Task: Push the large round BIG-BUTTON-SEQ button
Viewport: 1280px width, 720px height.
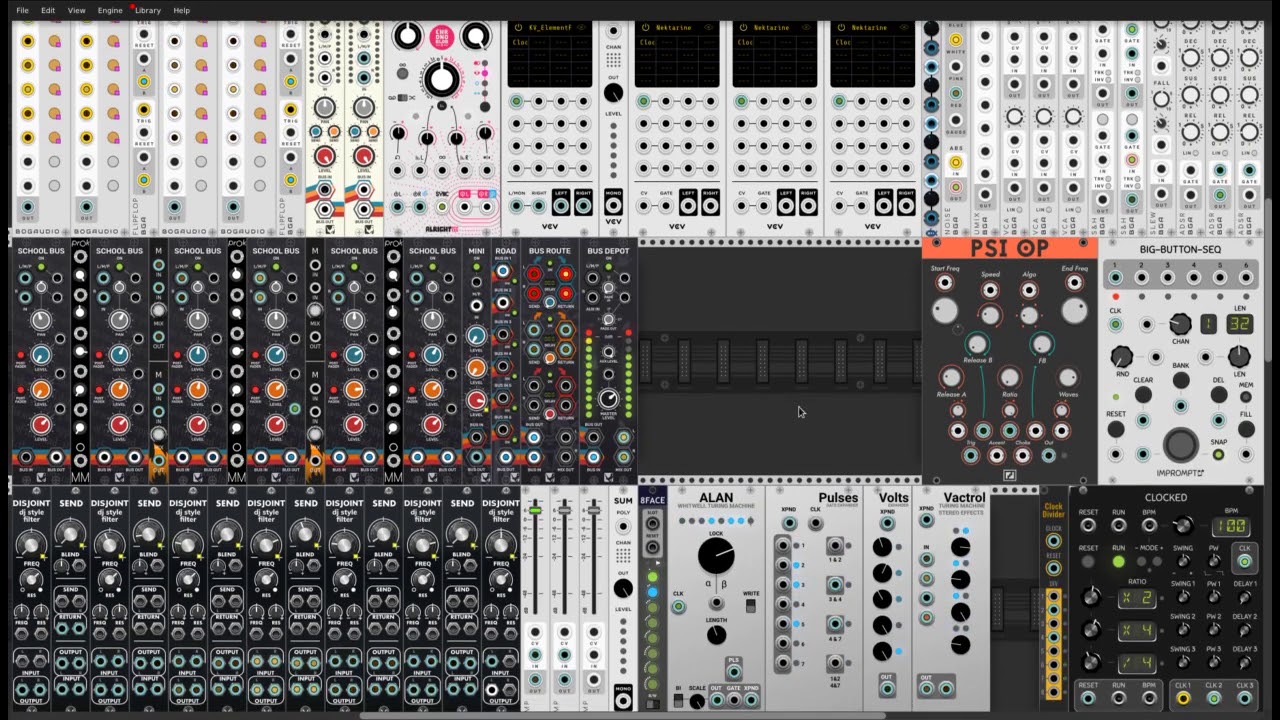Action: tap(1181, 445)
